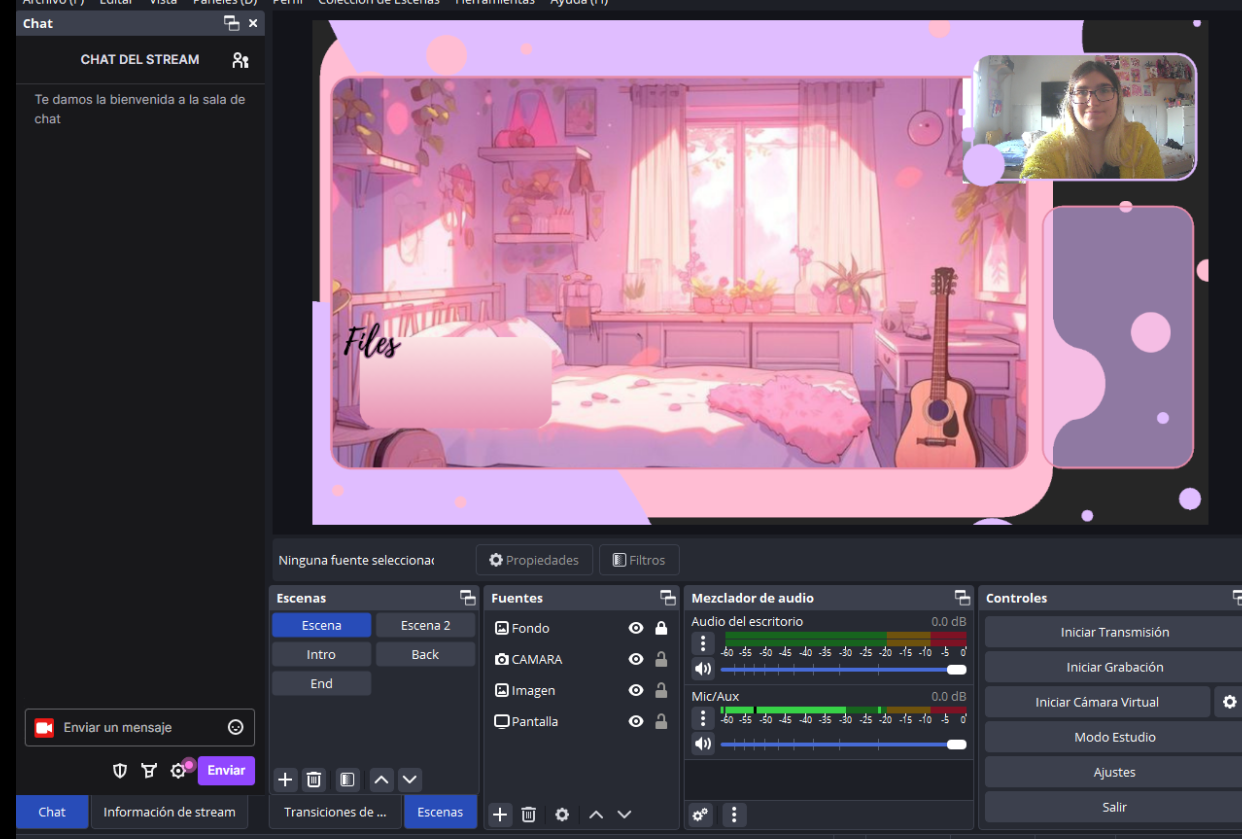Viewport: 1242px width, 839px height.
Task: Unlock the Fondo source
Action: click(661, 628)
